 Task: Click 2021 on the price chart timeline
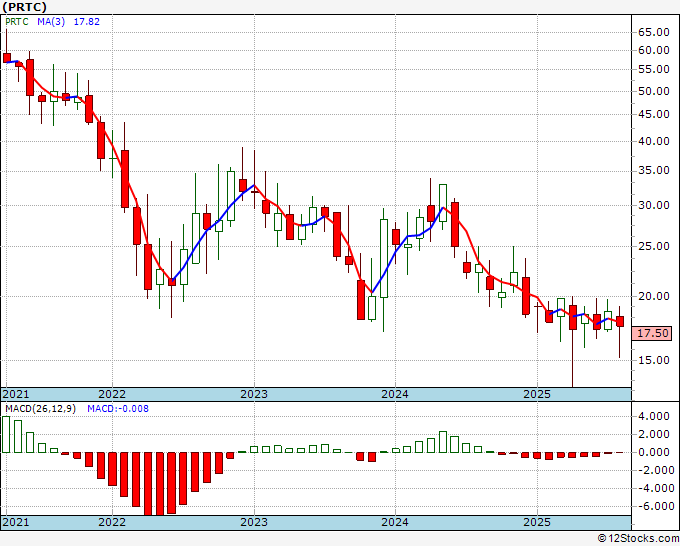tap(16, 394)
